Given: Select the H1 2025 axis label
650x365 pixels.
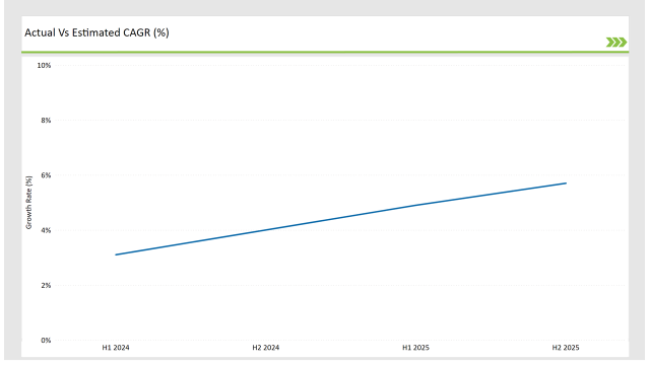Looking at the screenshot, I should [x=416, y=348].
